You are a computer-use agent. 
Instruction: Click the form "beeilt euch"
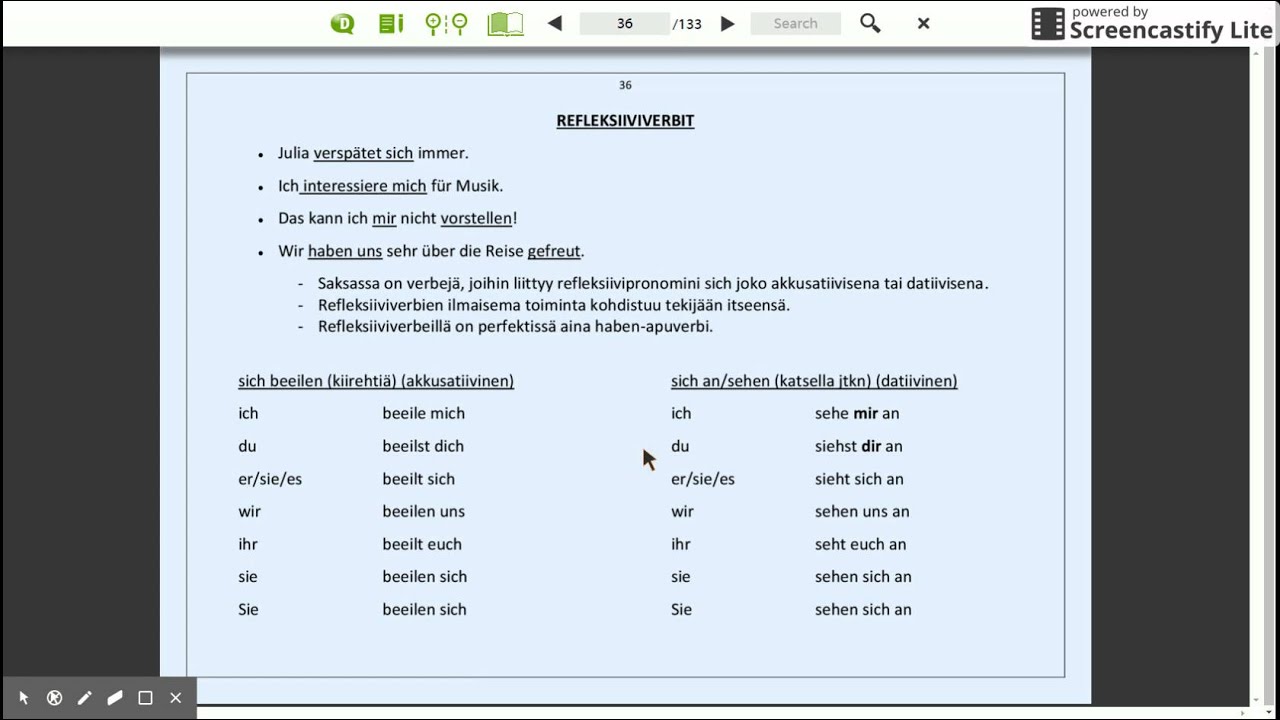click(422, 544)
